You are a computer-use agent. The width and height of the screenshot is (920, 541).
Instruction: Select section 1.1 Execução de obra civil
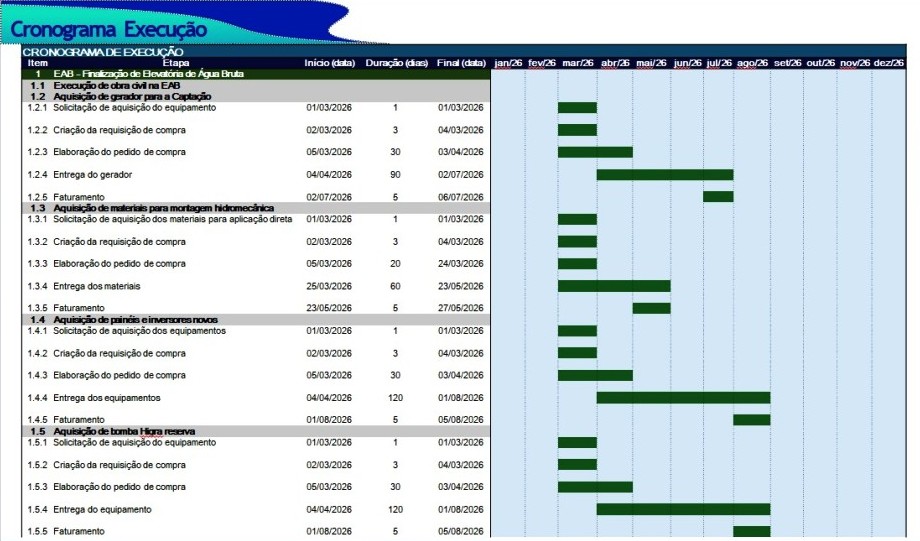coord(116,86)
